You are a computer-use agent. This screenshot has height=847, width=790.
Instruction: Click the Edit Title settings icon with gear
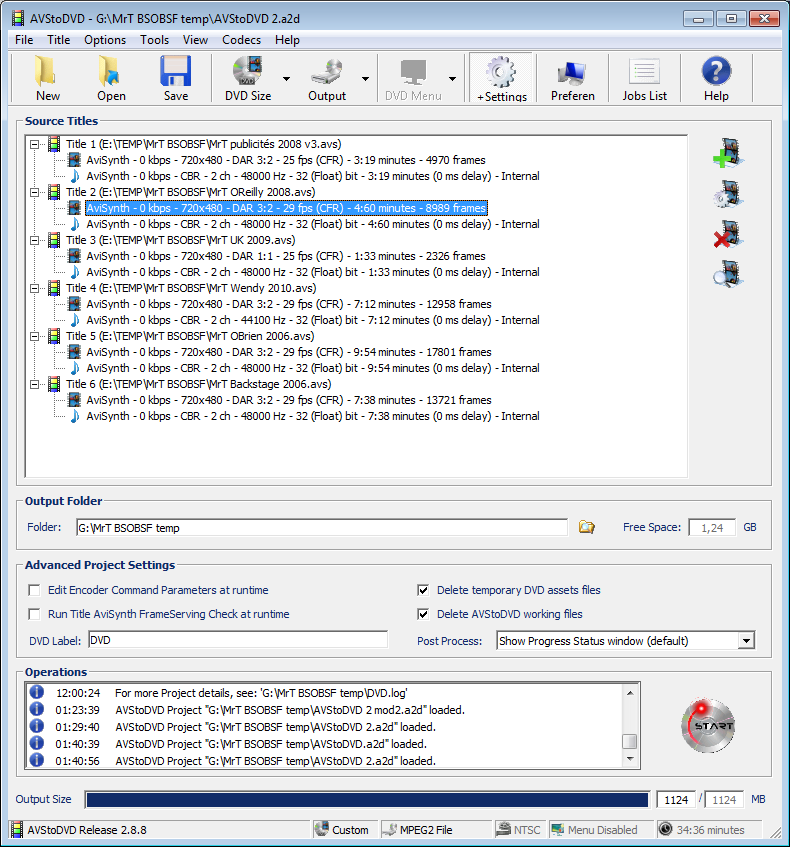click(728, 194)
